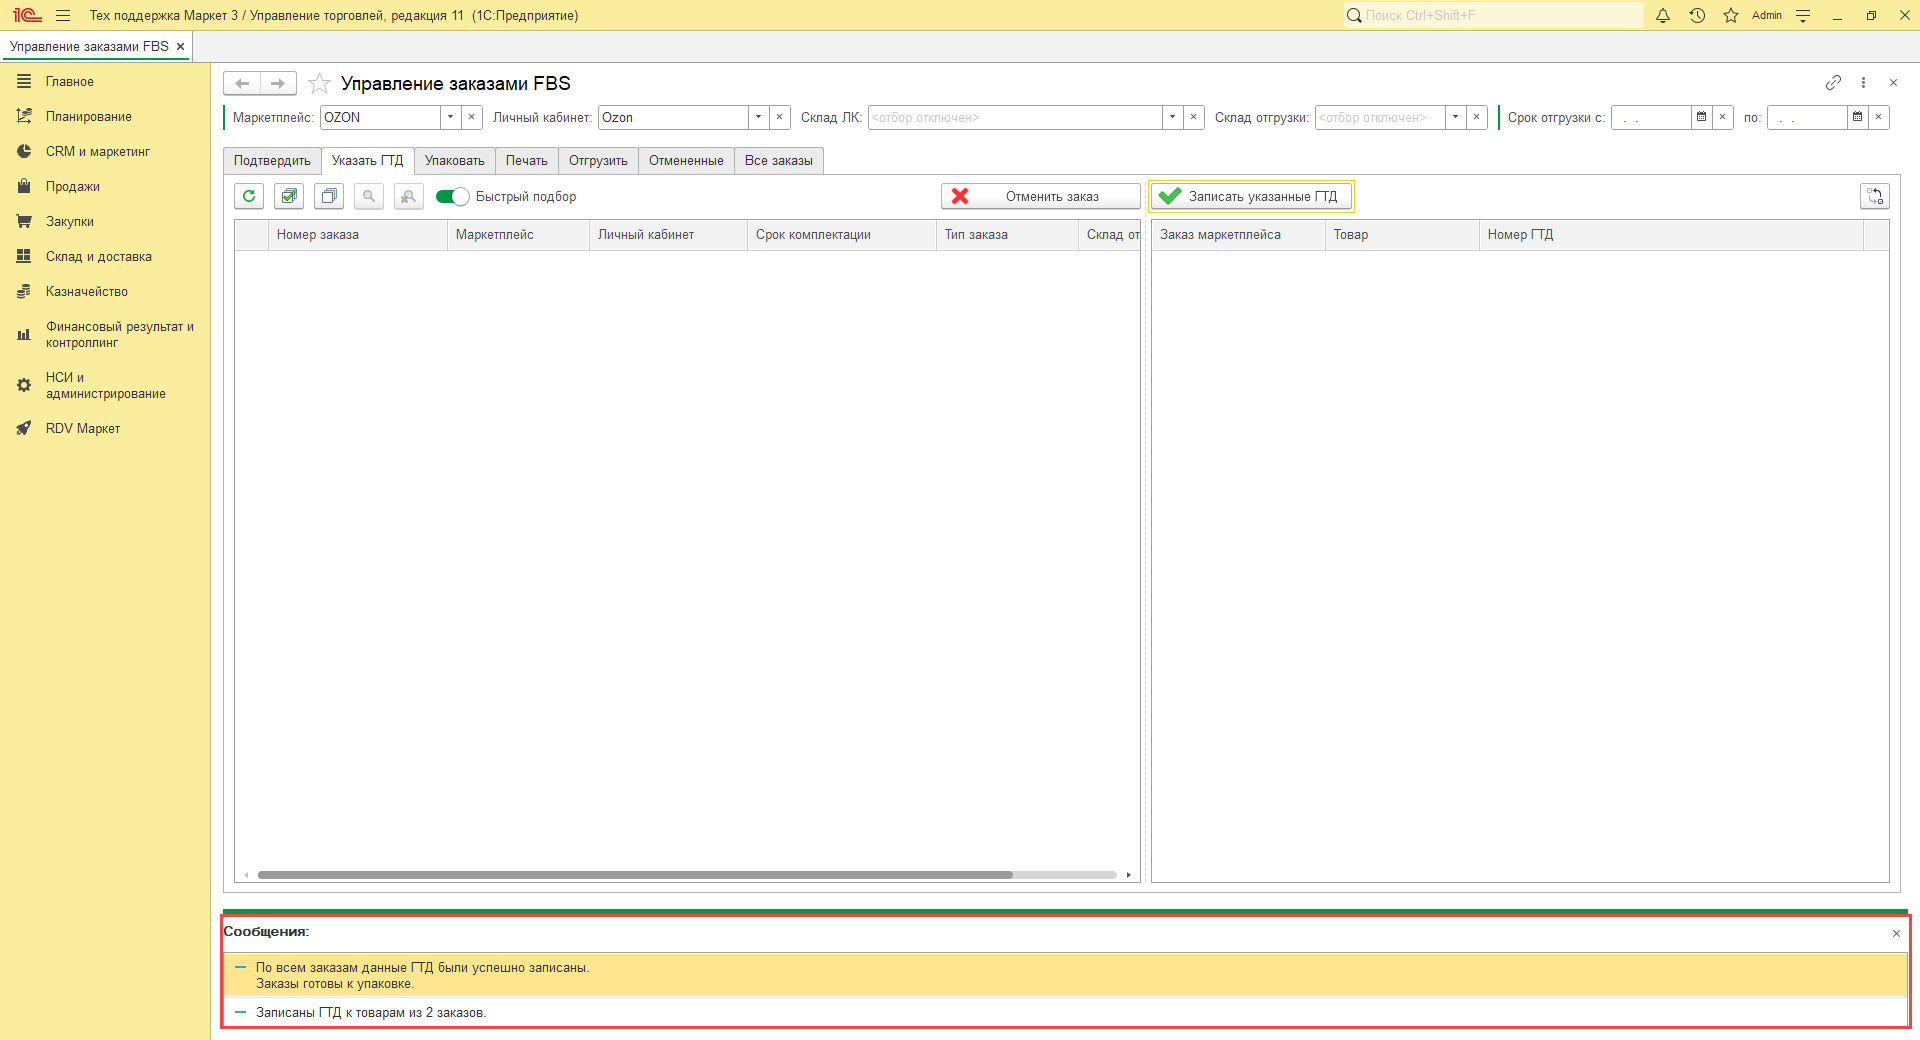The height and width of the screenshot is (1040, 1920).
Task: Add form to favorites with star
Action: [x=319, y=83]
